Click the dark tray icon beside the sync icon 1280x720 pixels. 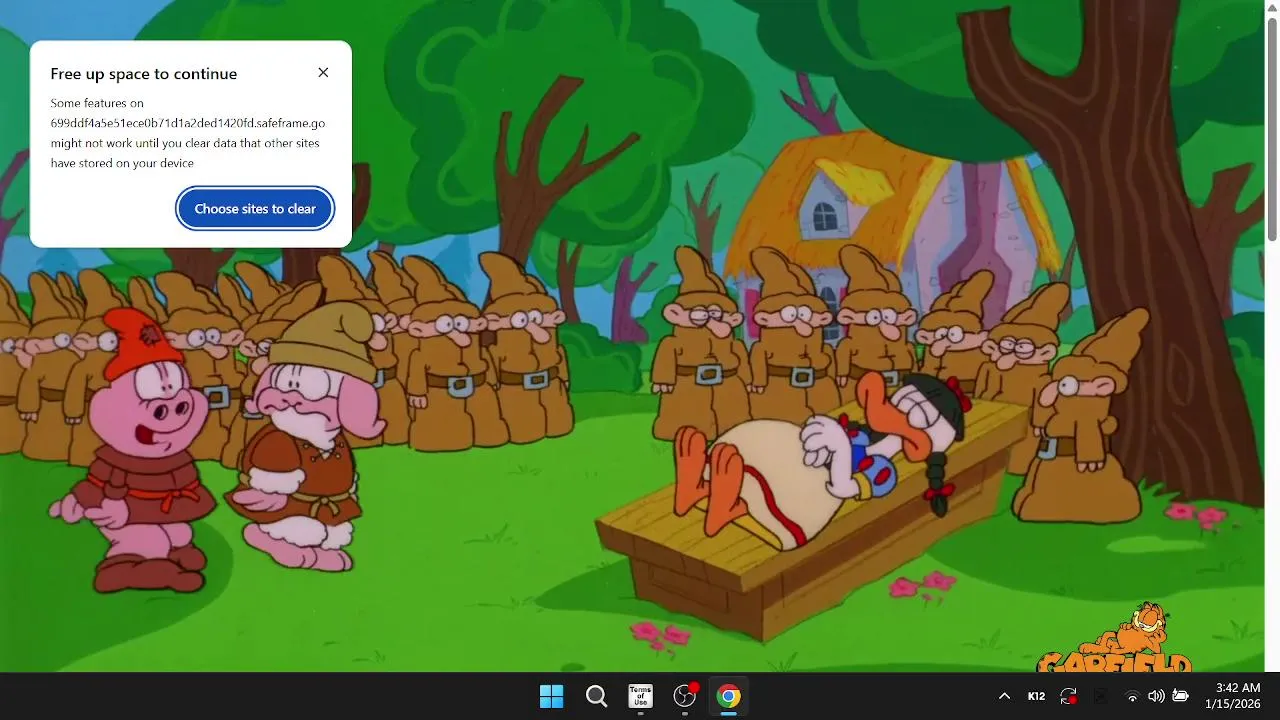coord(1100,696)
